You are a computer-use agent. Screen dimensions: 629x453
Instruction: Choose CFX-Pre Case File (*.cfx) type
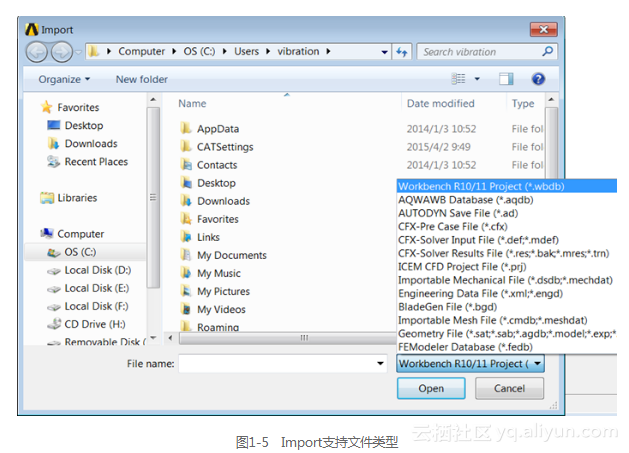click(506, 226)
